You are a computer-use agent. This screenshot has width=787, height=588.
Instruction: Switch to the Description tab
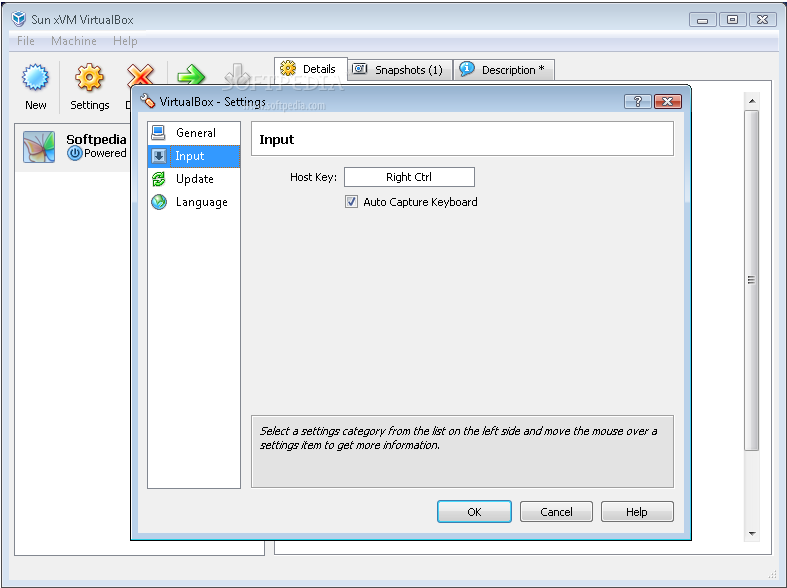point(504,70)
